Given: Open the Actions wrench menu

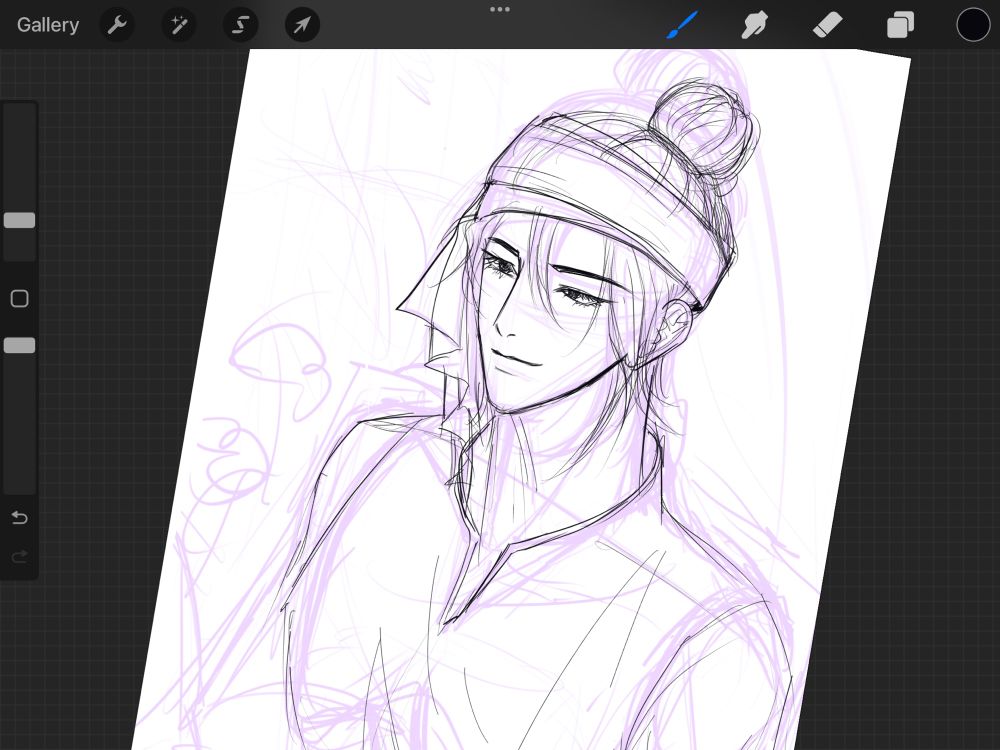Looking at the screenshot, I should [x=117, y=25].
